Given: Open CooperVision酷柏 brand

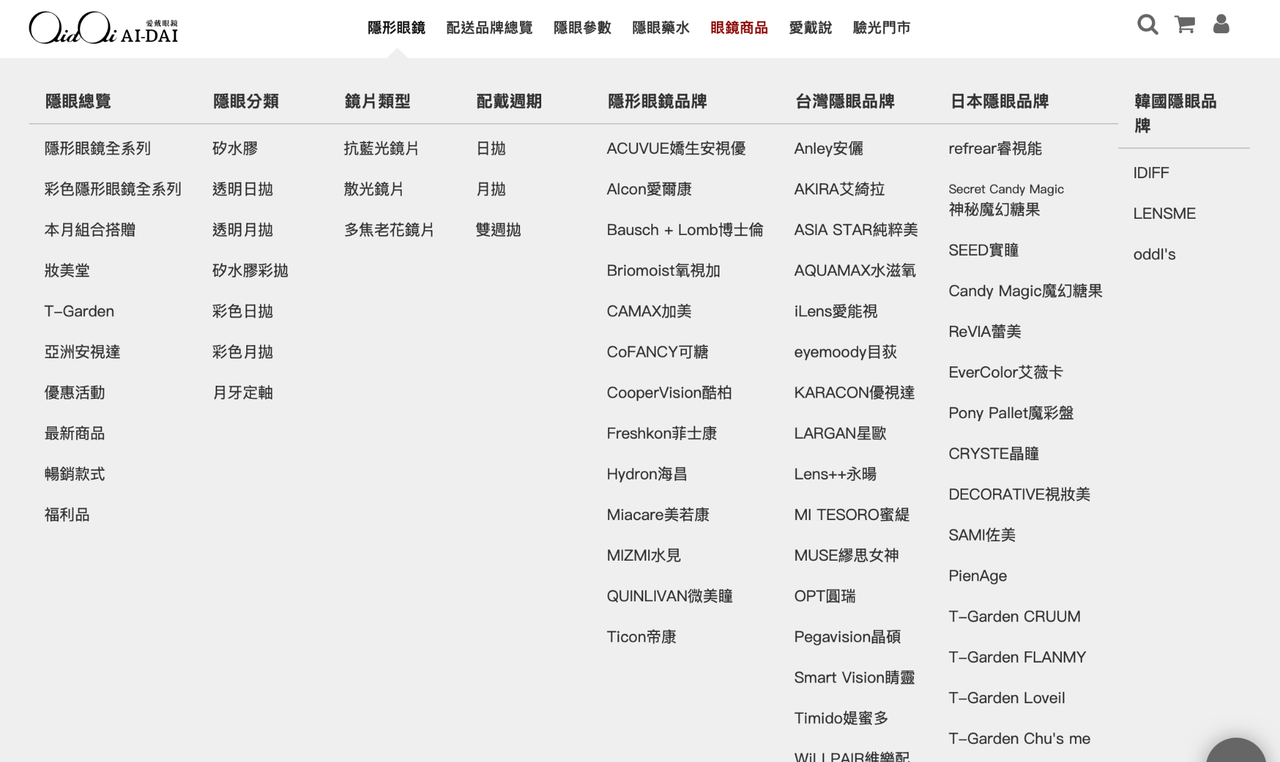Looking at the screenshot, I should tap(669, 393).
